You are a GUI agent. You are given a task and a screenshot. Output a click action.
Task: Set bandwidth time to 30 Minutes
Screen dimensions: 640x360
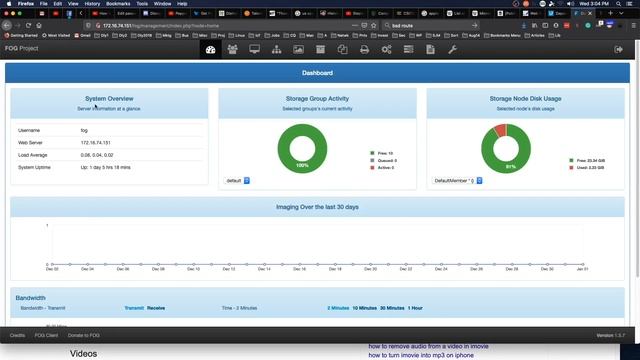click(392, 308)
